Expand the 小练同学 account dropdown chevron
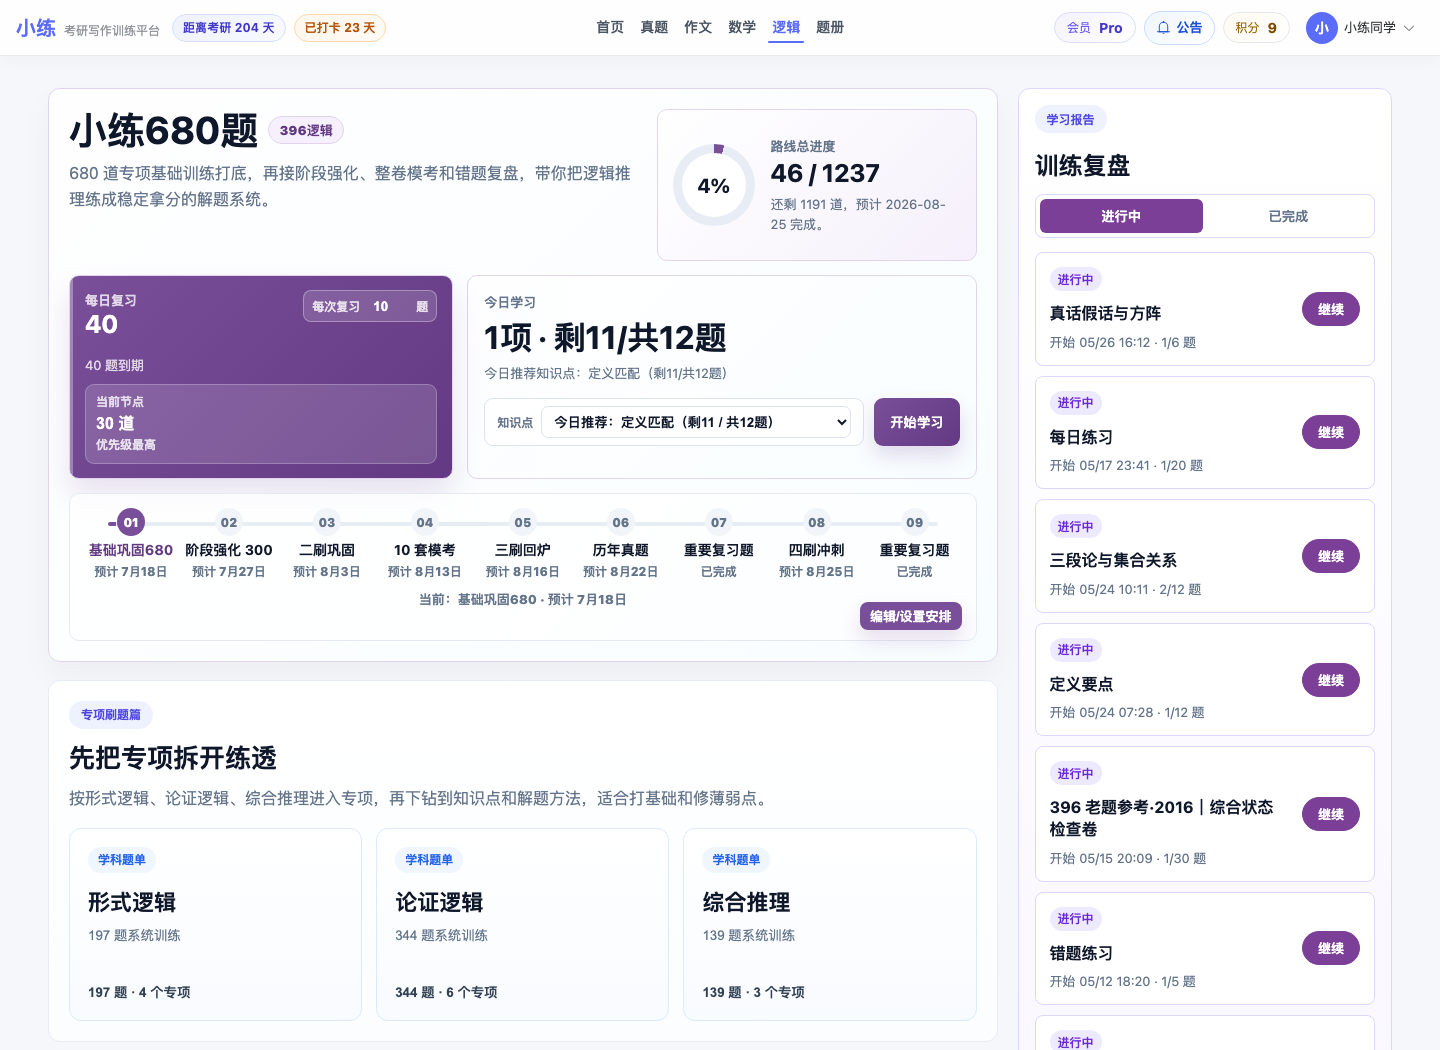1440x1050 pixels. point(1409,28)
